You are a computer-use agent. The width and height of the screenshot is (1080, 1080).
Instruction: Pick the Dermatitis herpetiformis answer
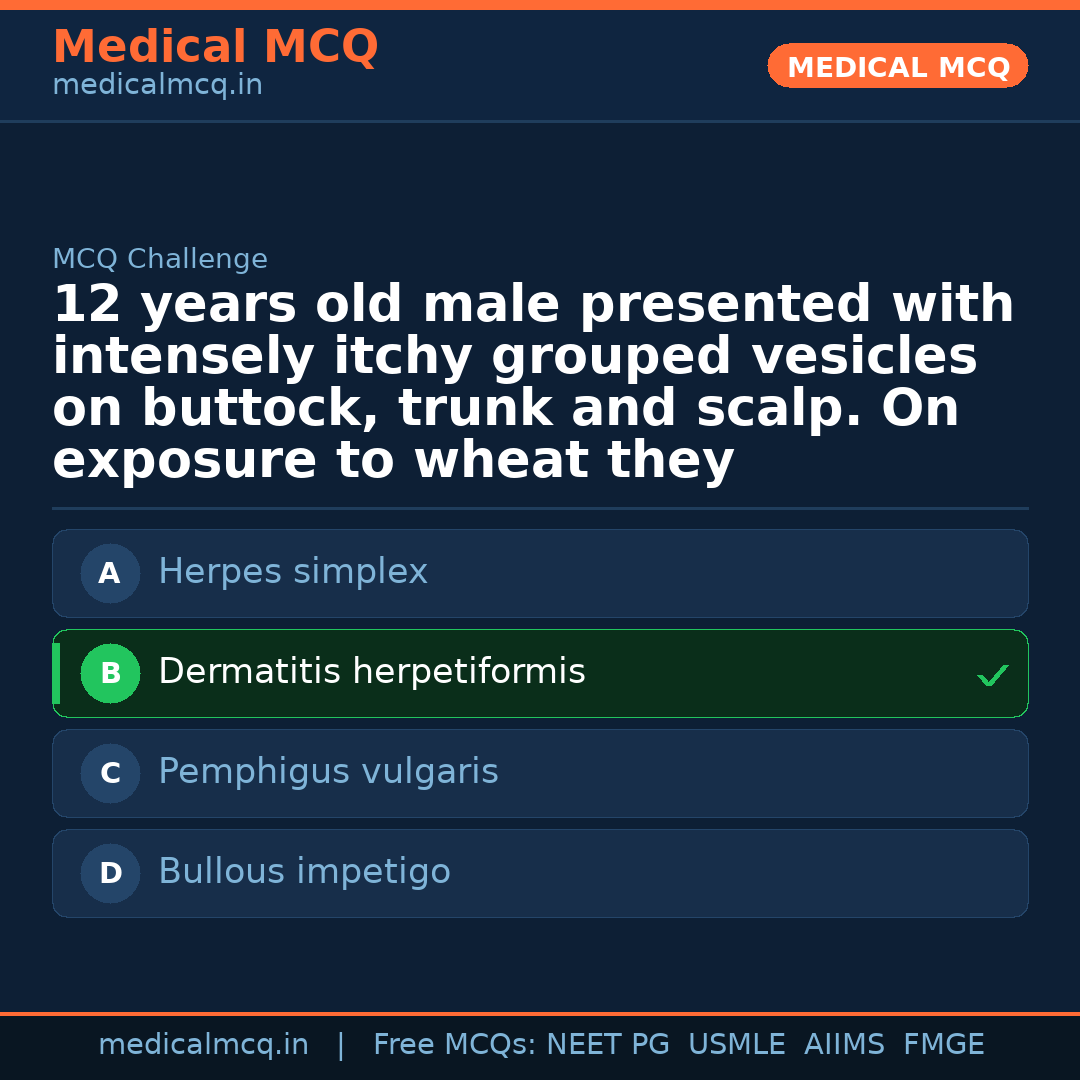tap(372, 673)
